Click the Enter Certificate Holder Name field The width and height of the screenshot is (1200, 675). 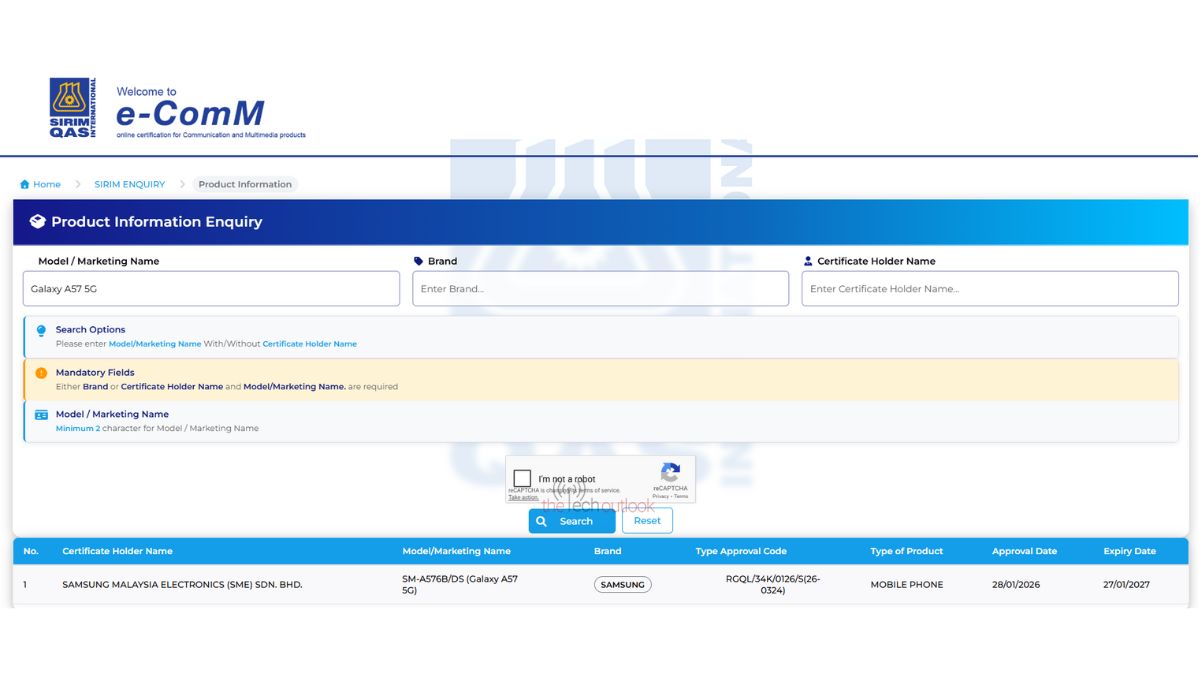pyautogui.click(x=989, y=289)
